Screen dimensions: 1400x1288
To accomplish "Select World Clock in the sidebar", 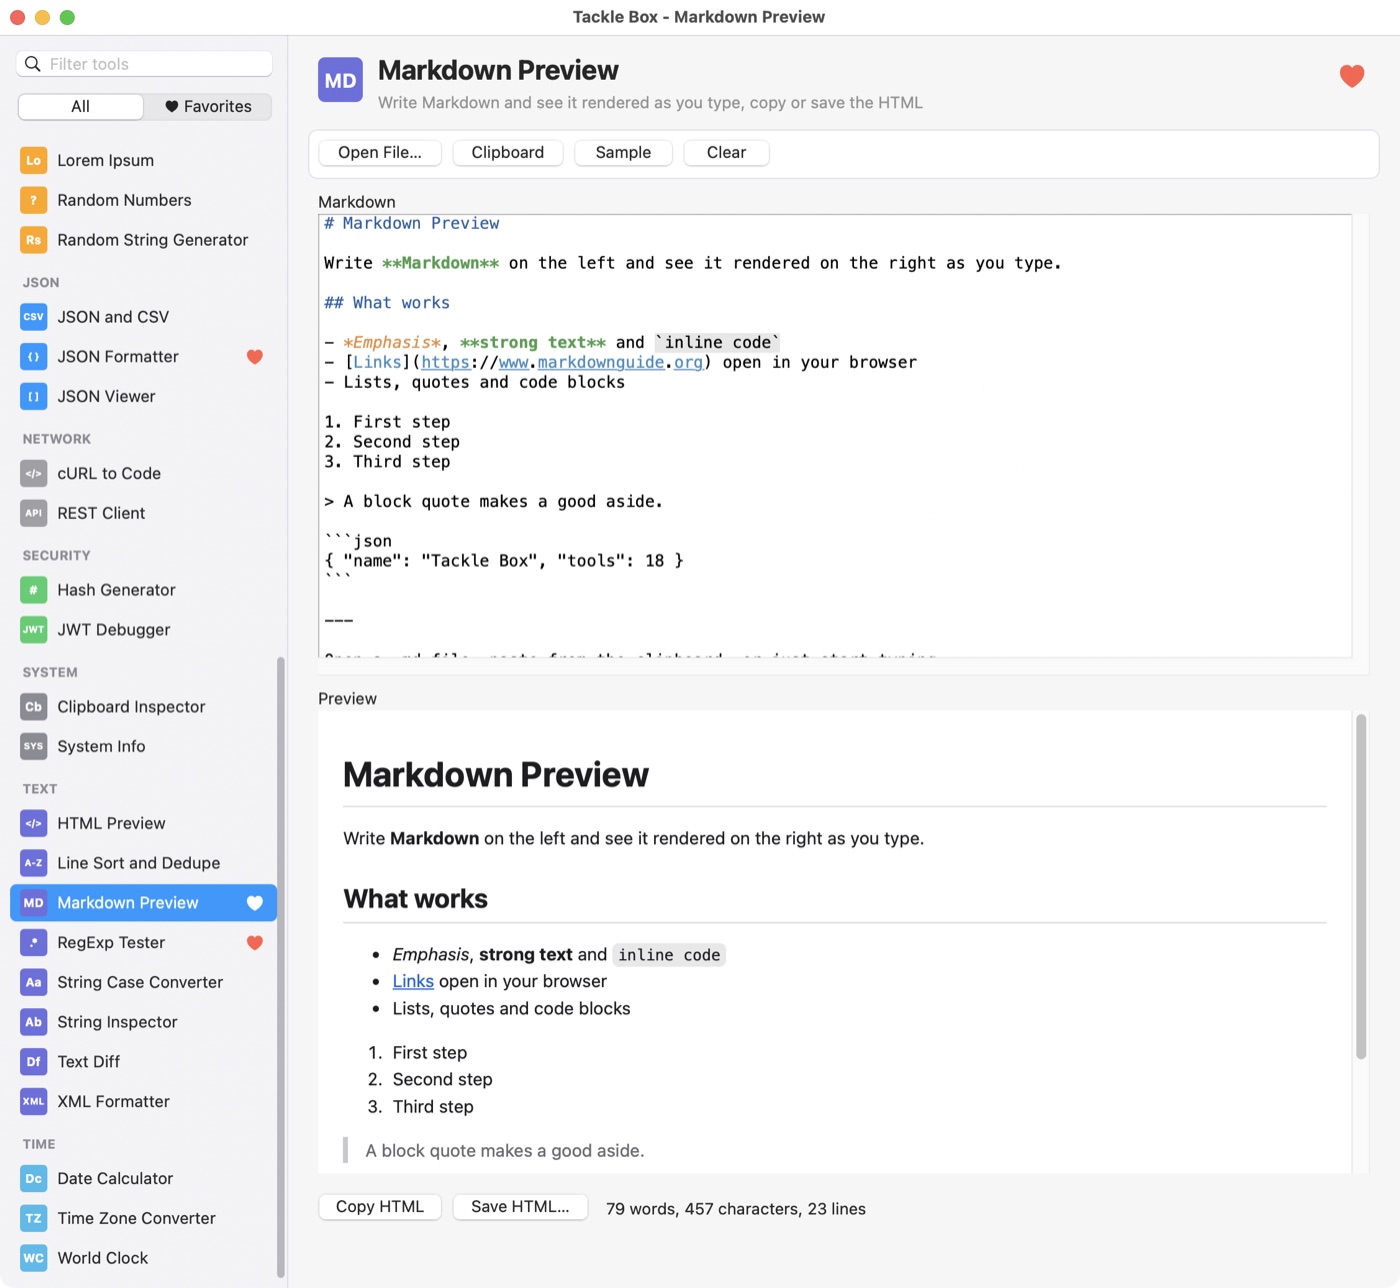I will point(144,1258).
